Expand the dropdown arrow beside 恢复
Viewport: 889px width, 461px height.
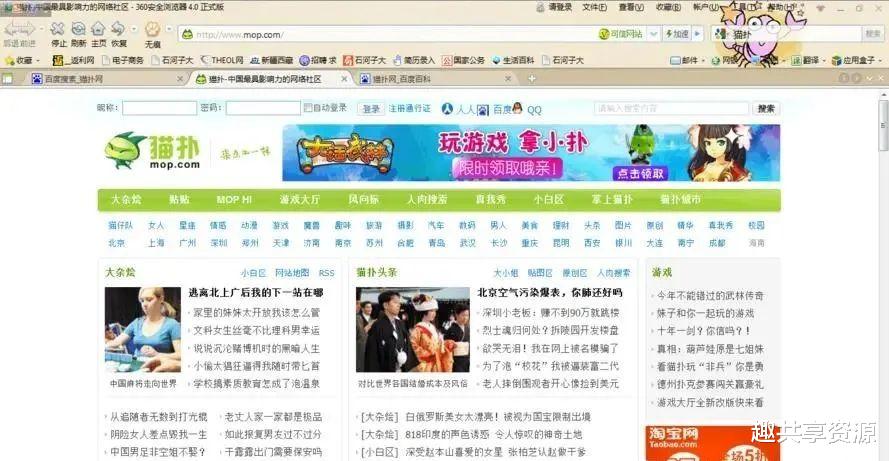pos(134,28)
